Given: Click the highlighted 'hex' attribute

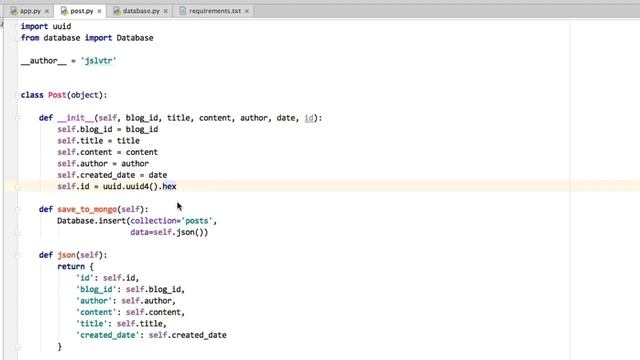Looking at the screenshot, I should pyautogui.click(x=169, y=186).
